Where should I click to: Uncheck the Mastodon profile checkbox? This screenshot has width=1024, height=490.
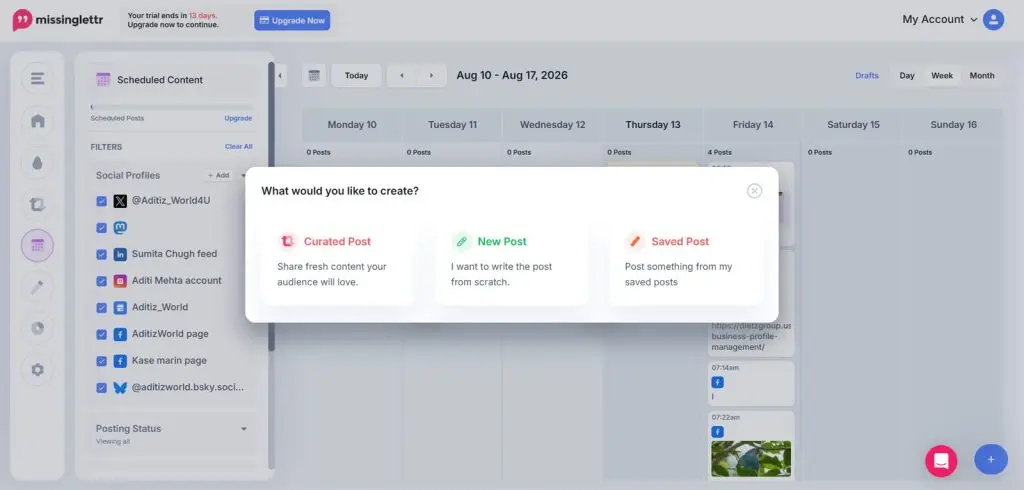(101, 228)
